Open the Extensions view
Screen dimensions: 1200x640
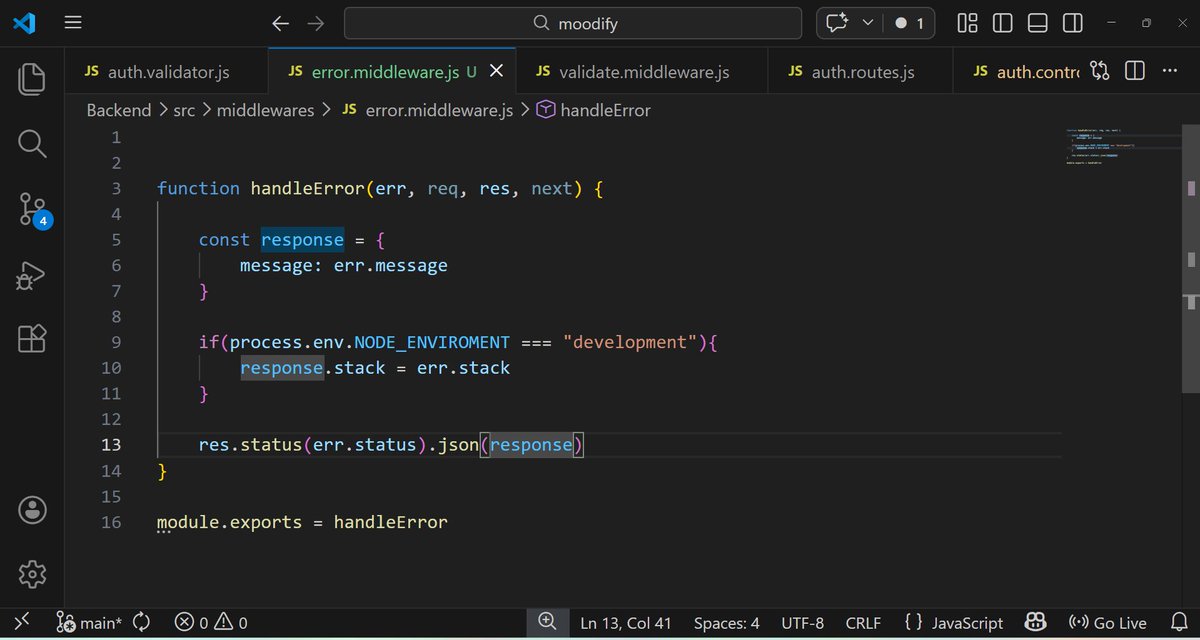click(32, 339)
